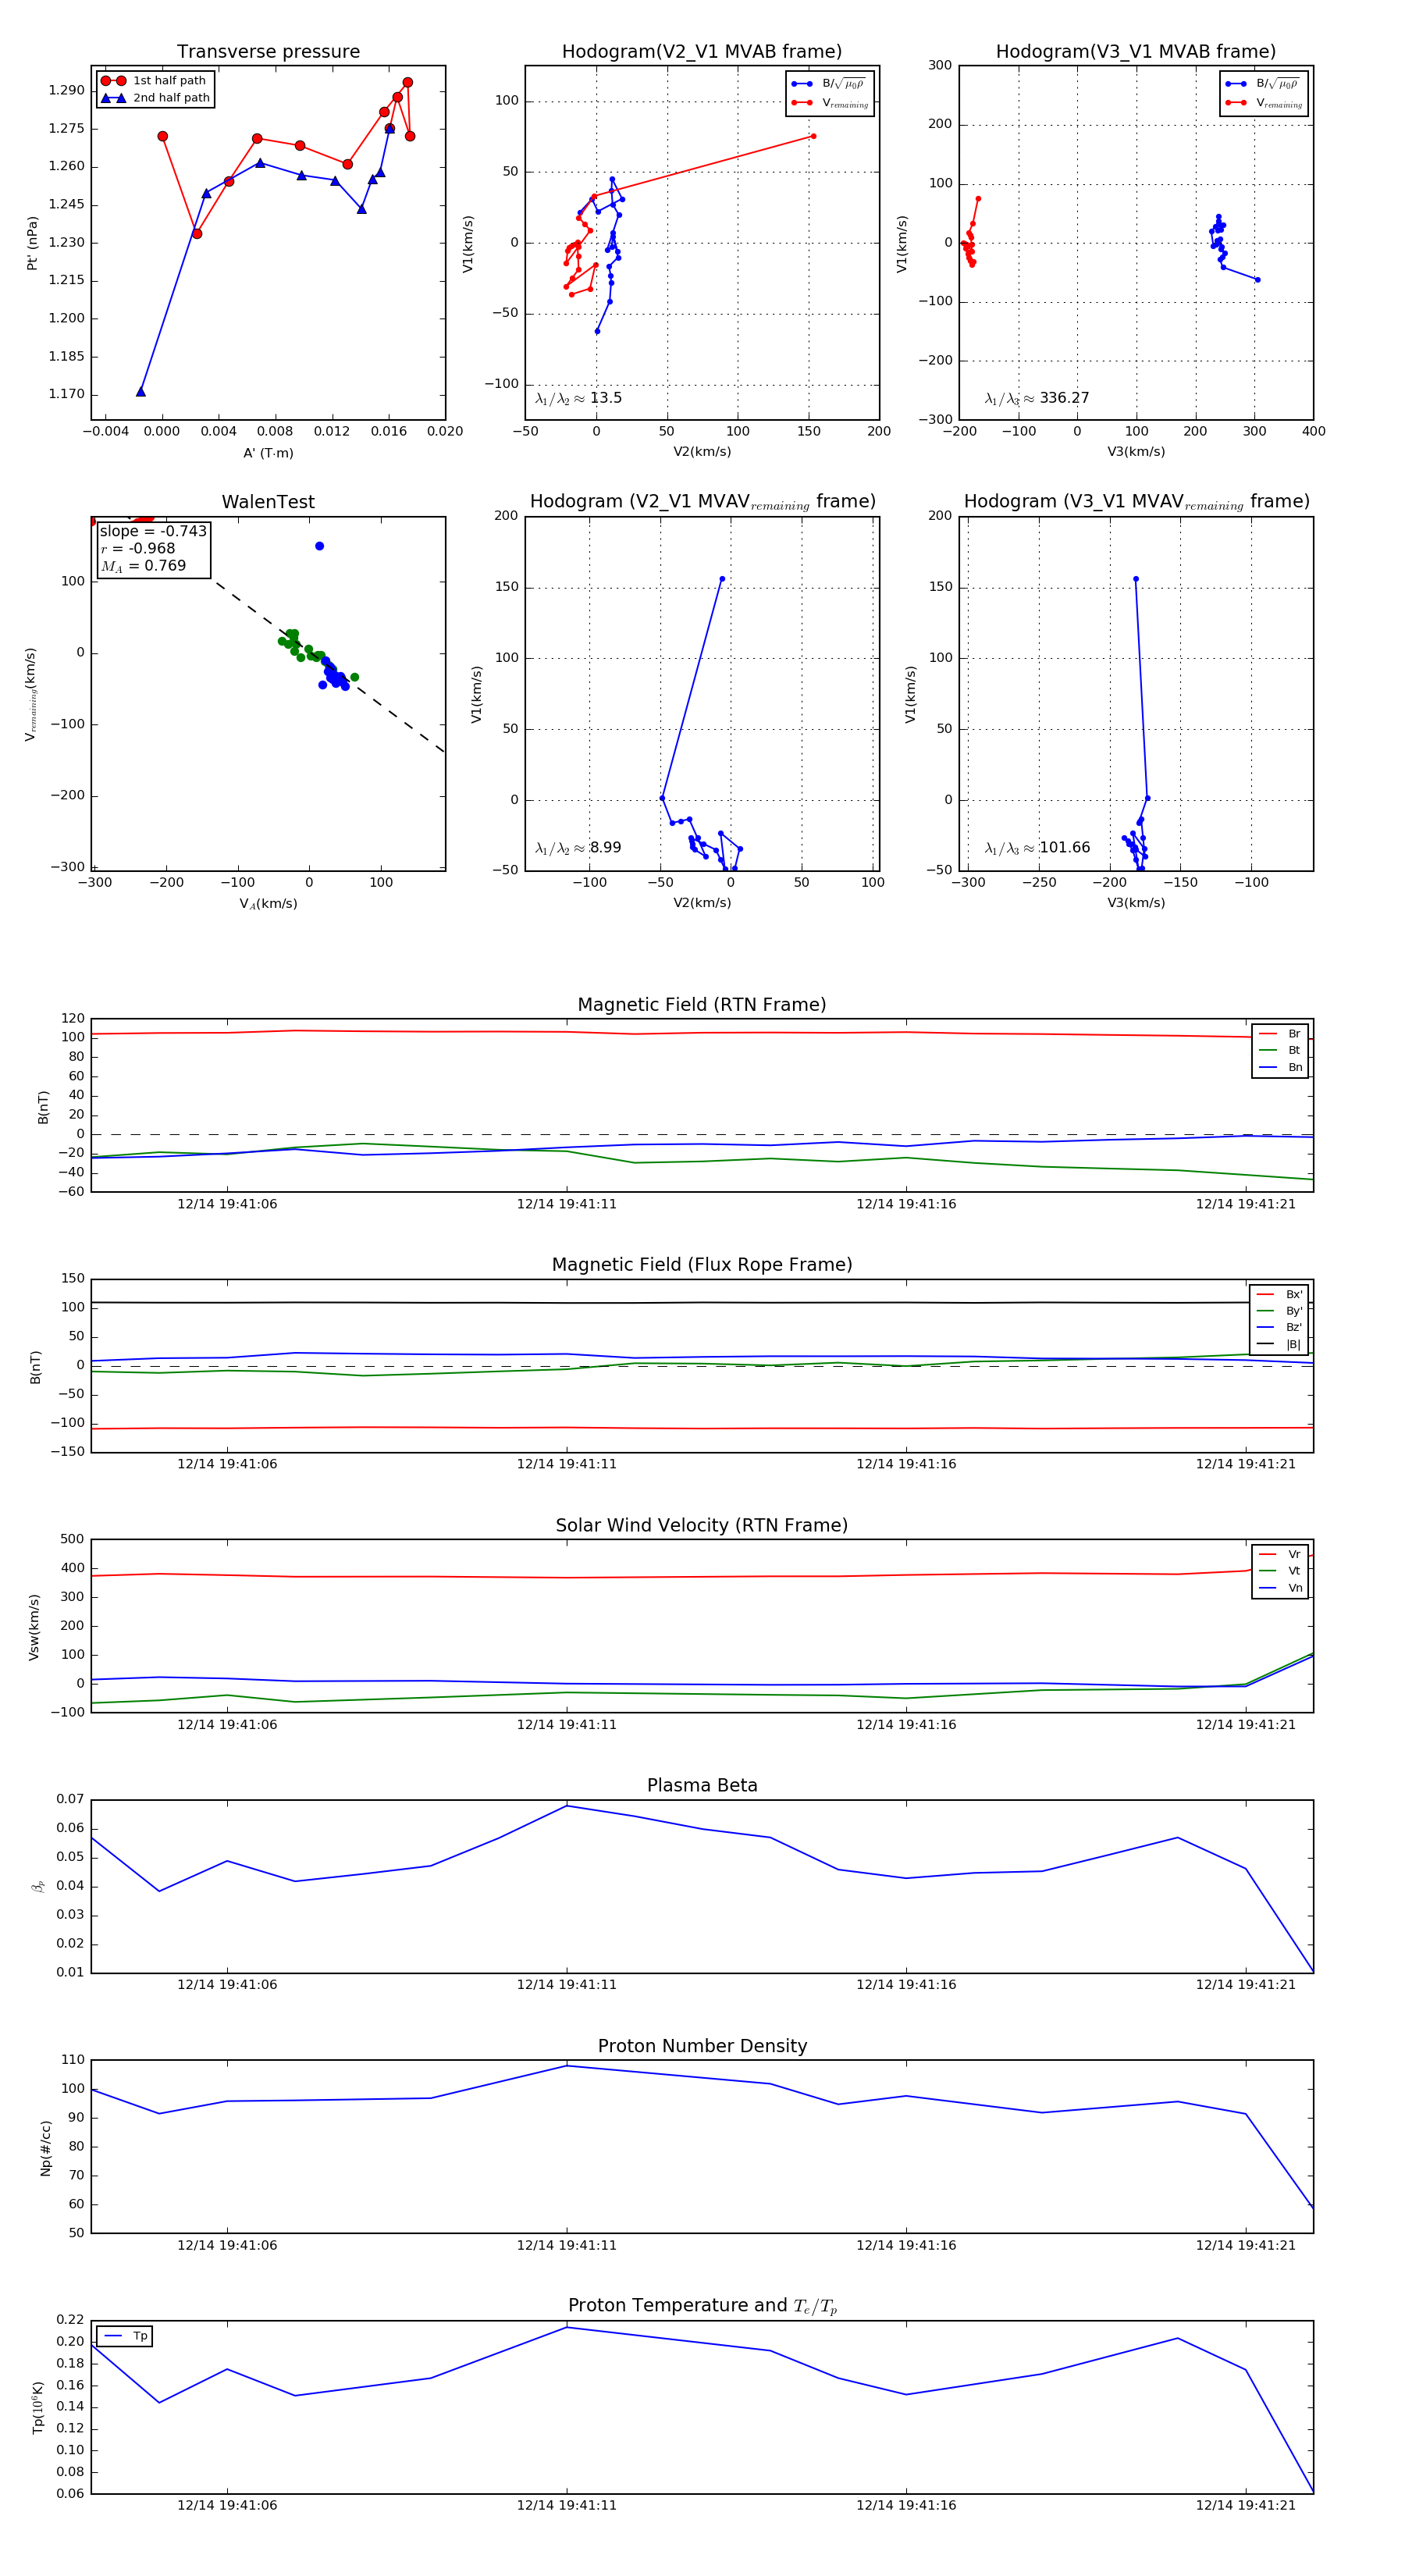Select the 'Bt' legend entry
This screenshot has height=2576, width=1405.
[x=1280, y=1051]
